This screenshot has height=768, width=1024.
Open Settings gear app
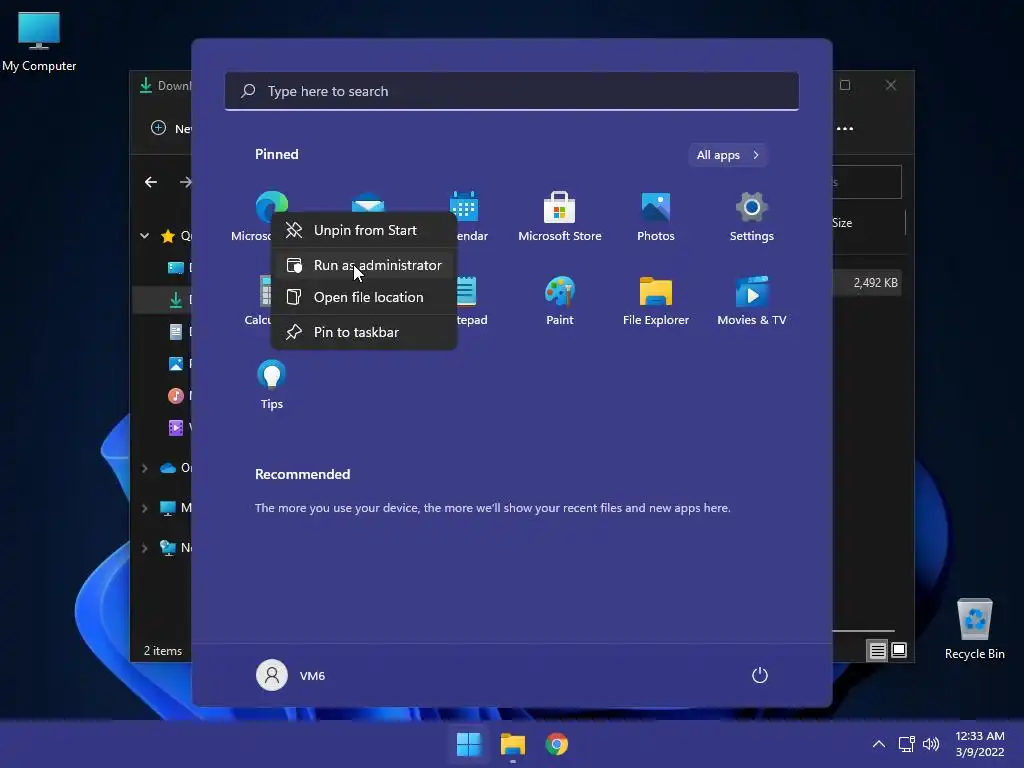[x=752, y=216]
